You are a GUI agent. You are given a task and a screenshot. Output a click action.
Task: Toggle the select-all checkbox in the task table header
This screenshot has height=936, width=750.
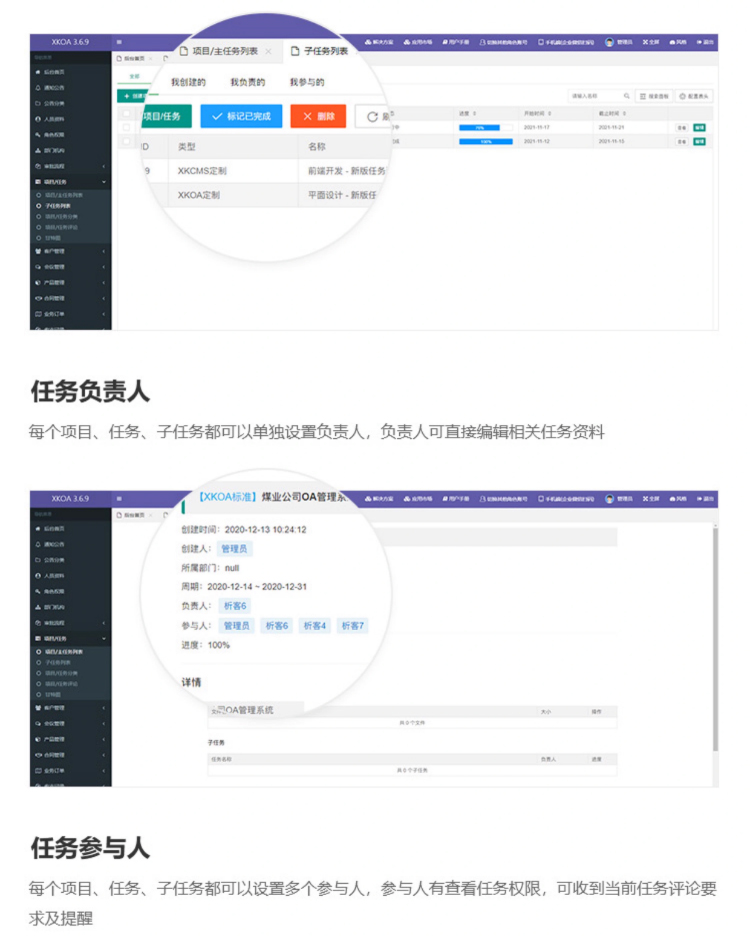(125, 114)
